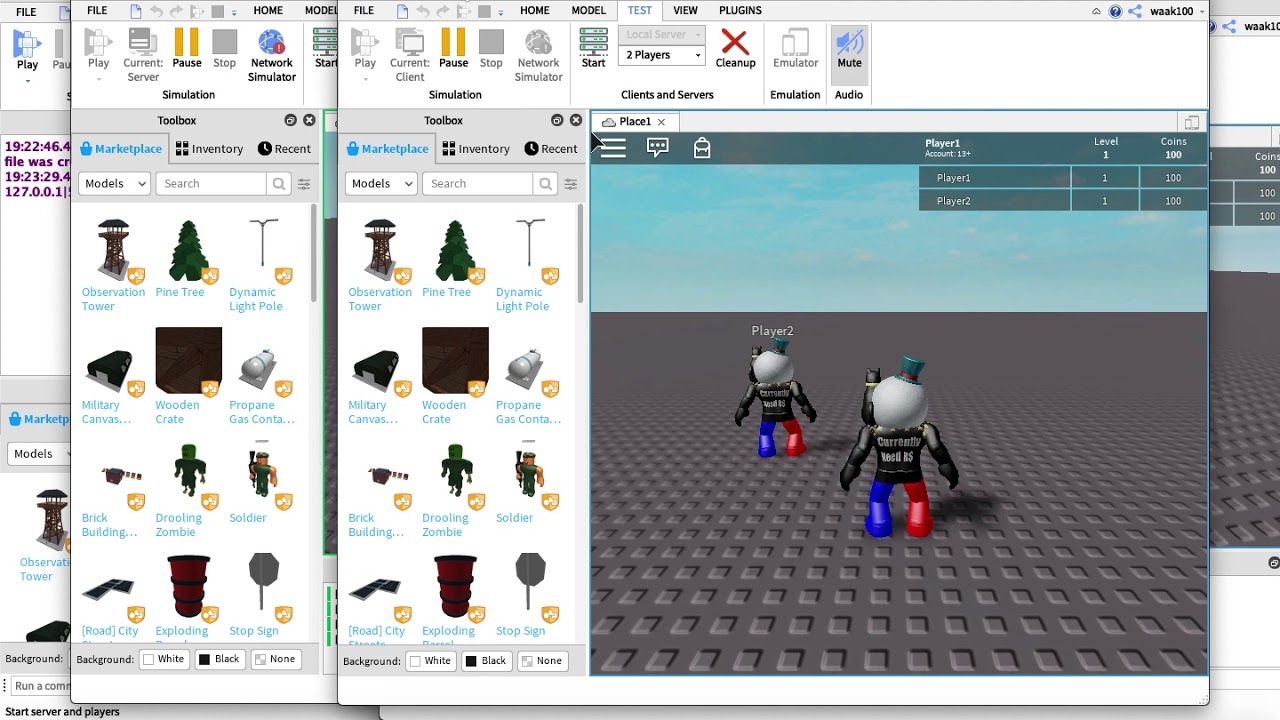Open the hamburger game menu icon
The image size is (1280, 720).
point(613,148)
